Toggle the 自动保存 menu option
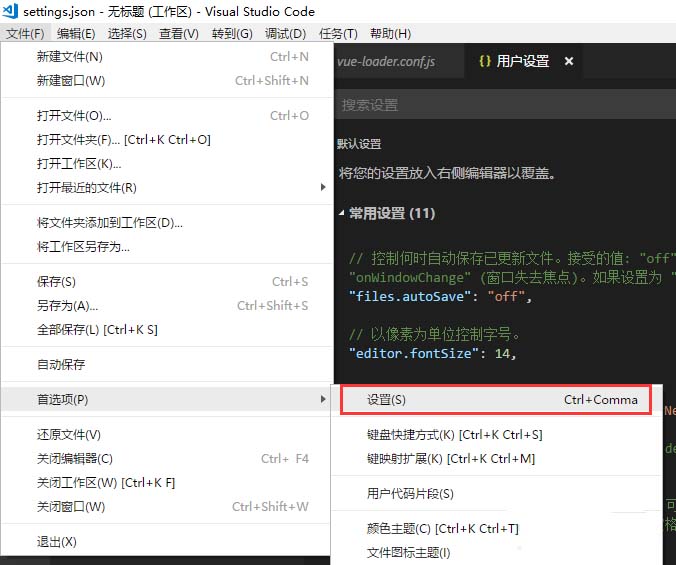676x565 pixels. coord(167,364)
